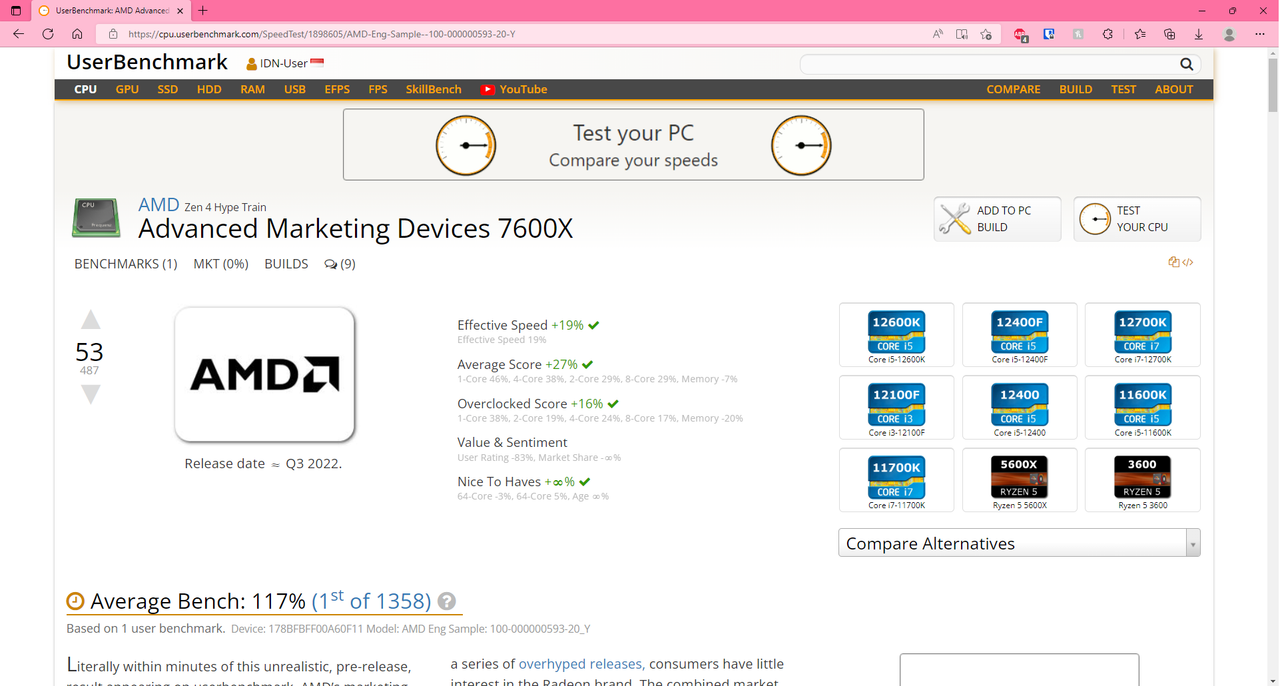Open COMPARE in the navigation bar
Image resolution: width=1280 pixels, height=686 pixels.
click(1013, 89)
